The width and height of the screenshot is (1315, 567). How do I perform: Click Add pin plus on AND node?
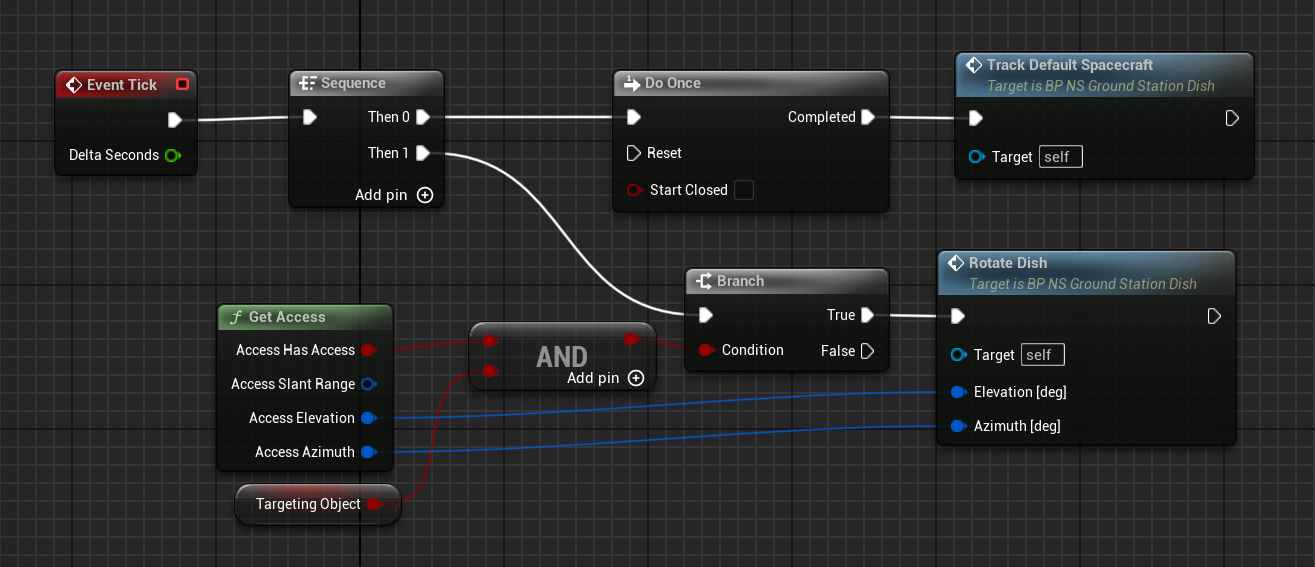635,378
